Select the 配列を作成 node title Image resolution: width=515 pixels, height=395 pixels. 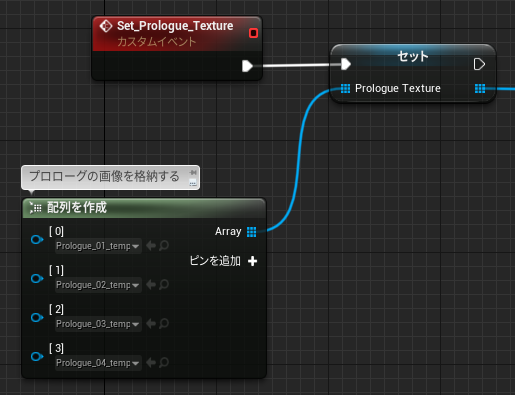point(77,208)
